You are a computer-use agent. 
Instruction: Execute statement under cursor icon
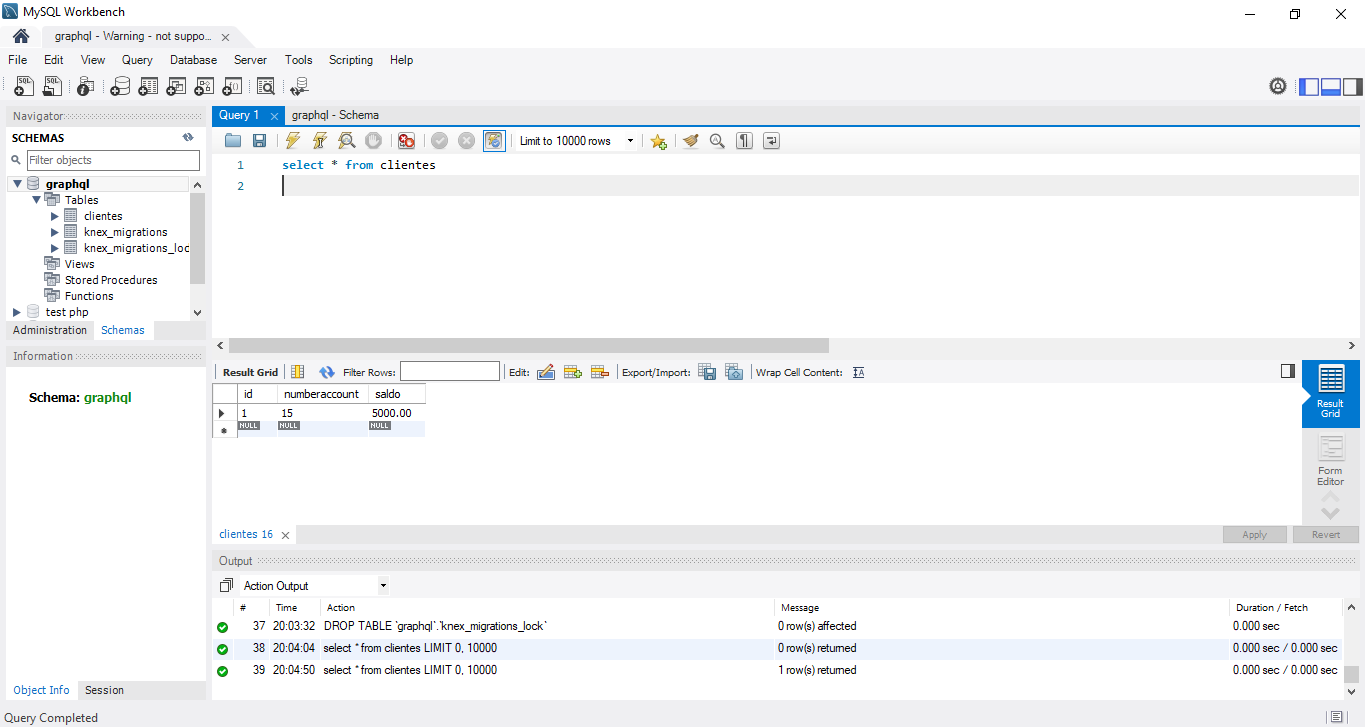319,141
